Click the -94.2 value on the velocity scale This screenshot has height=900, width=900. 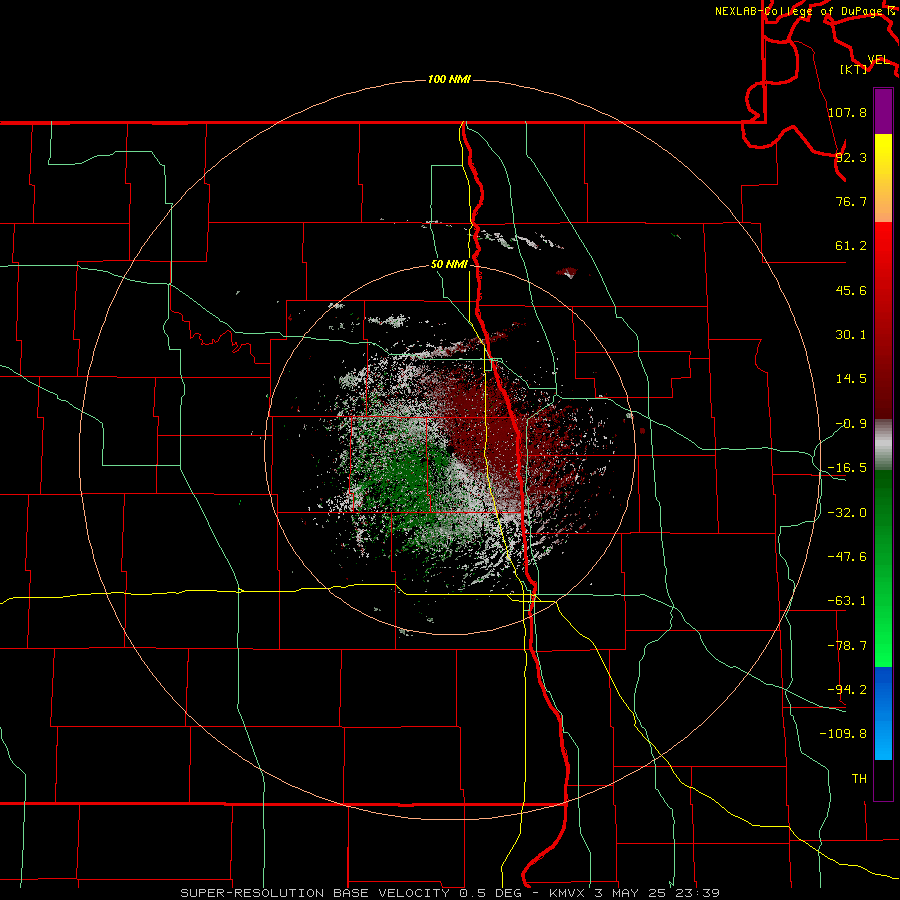click(847, 689)
